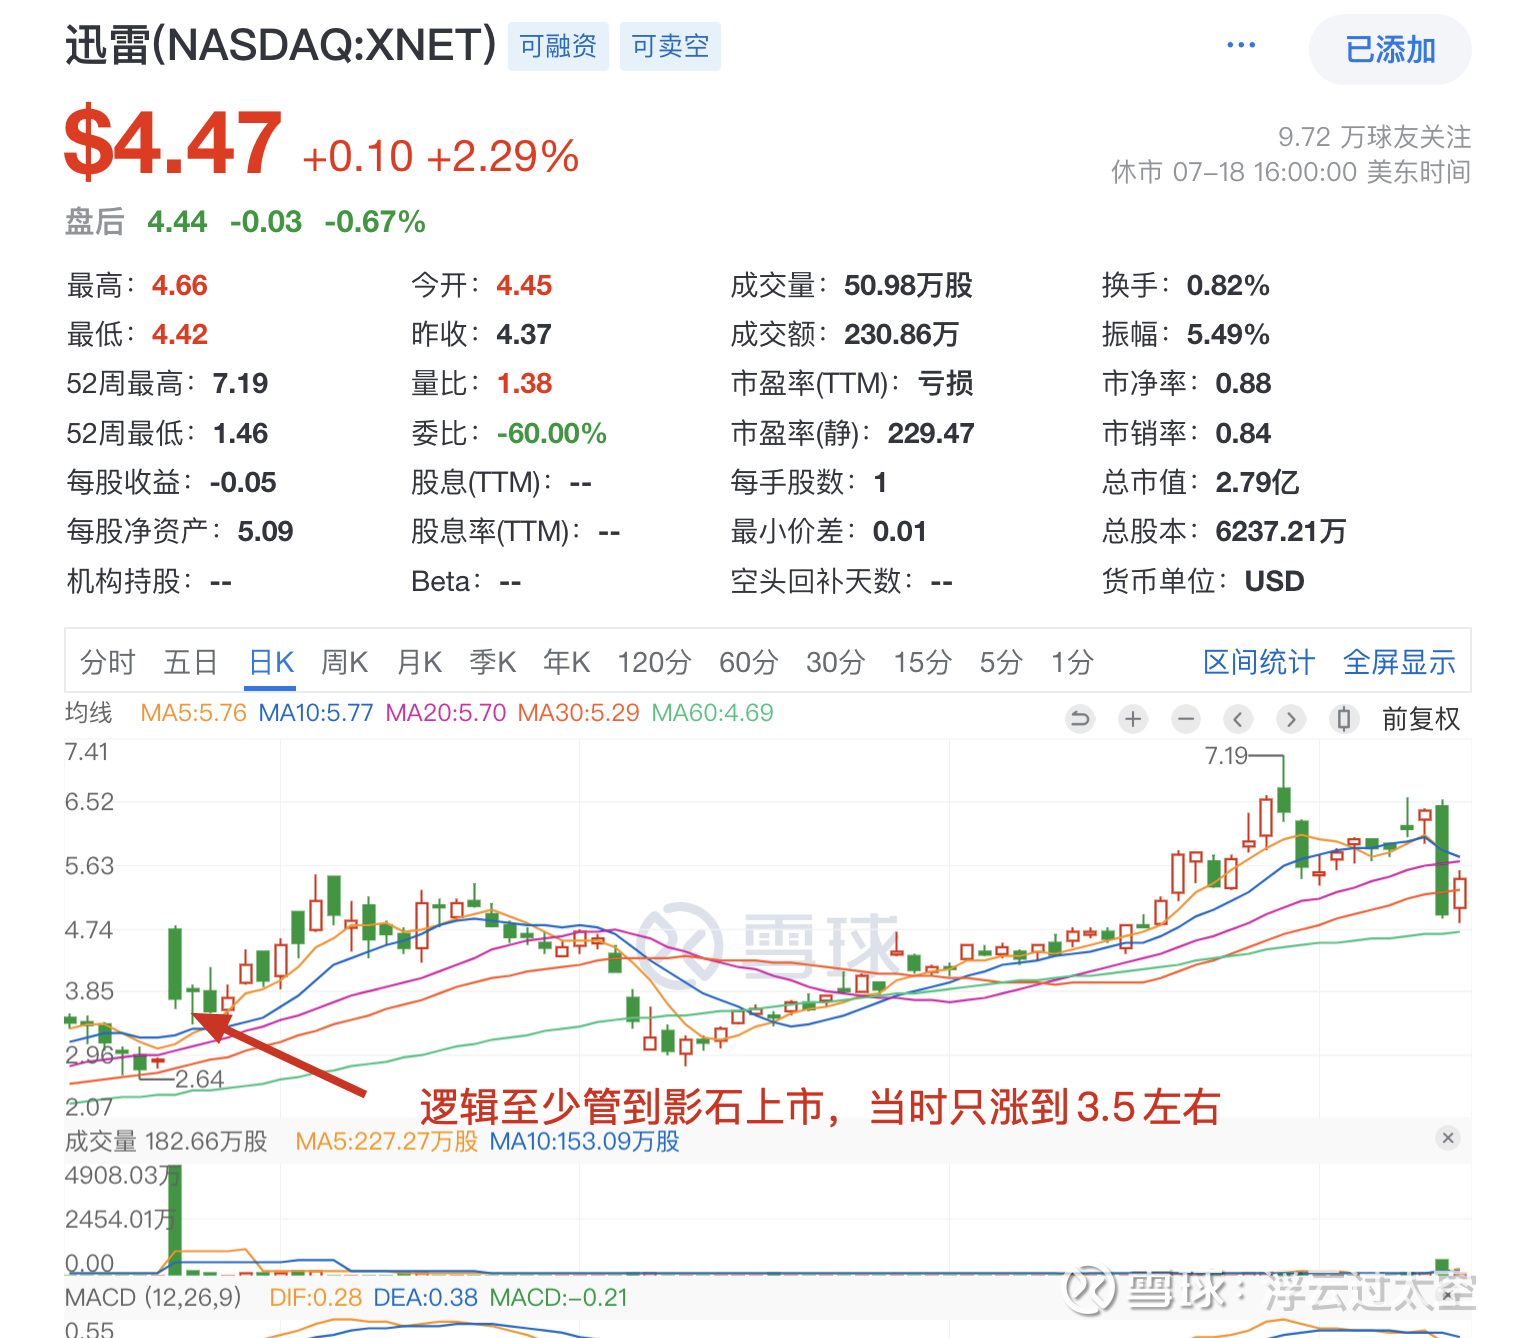Click the 2.64 low price marker
Image resolution: width=1522 pixels, height=1338 pixels.
click(x=199, y=1079)
